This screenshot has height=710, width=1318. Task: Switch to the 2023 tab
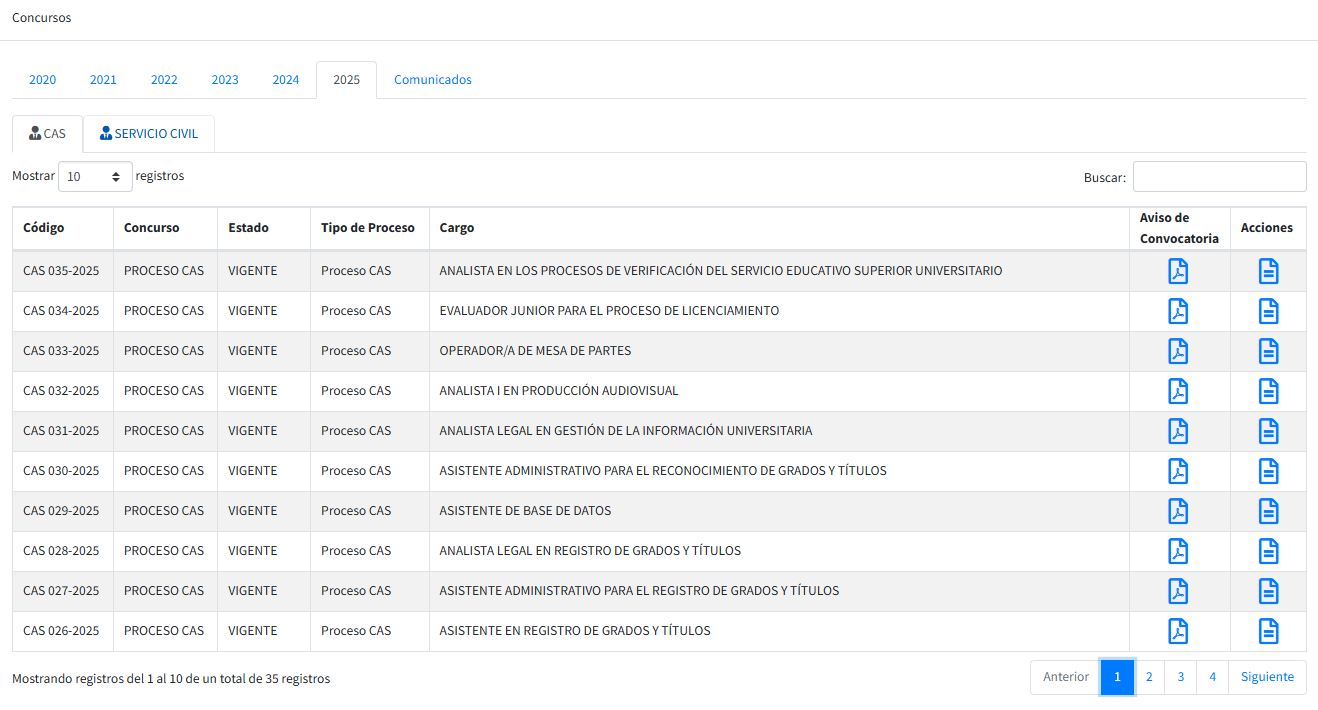(x=225, y=80)
